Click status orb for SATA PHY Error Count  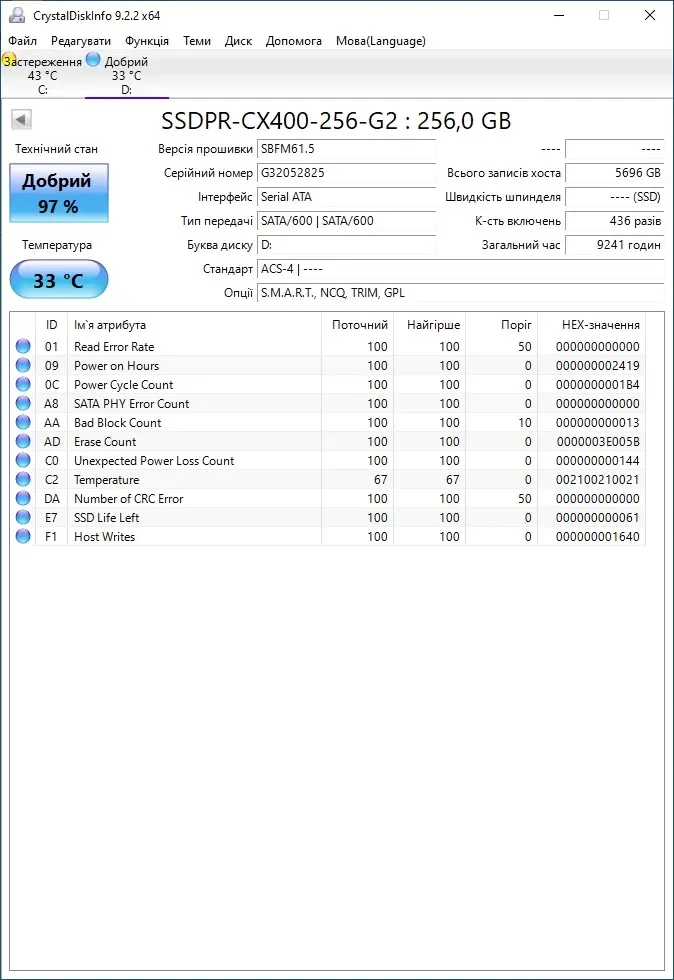[x=23, y=403]
